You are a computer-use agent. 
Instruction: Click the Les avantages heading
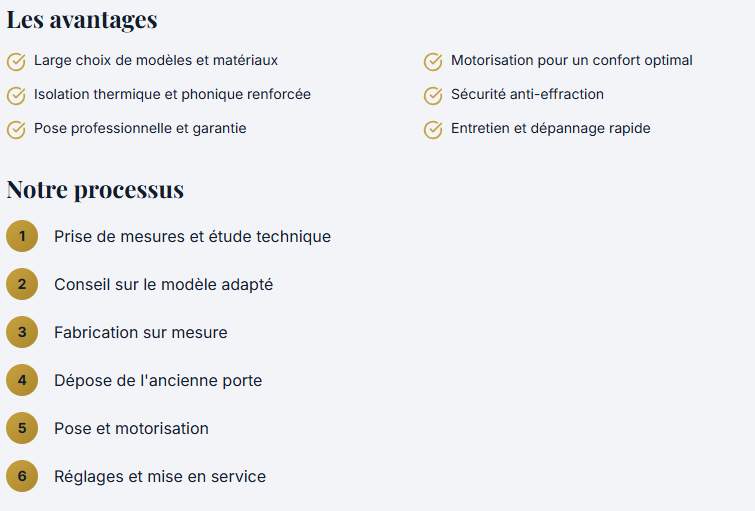(x=82, y=20)
